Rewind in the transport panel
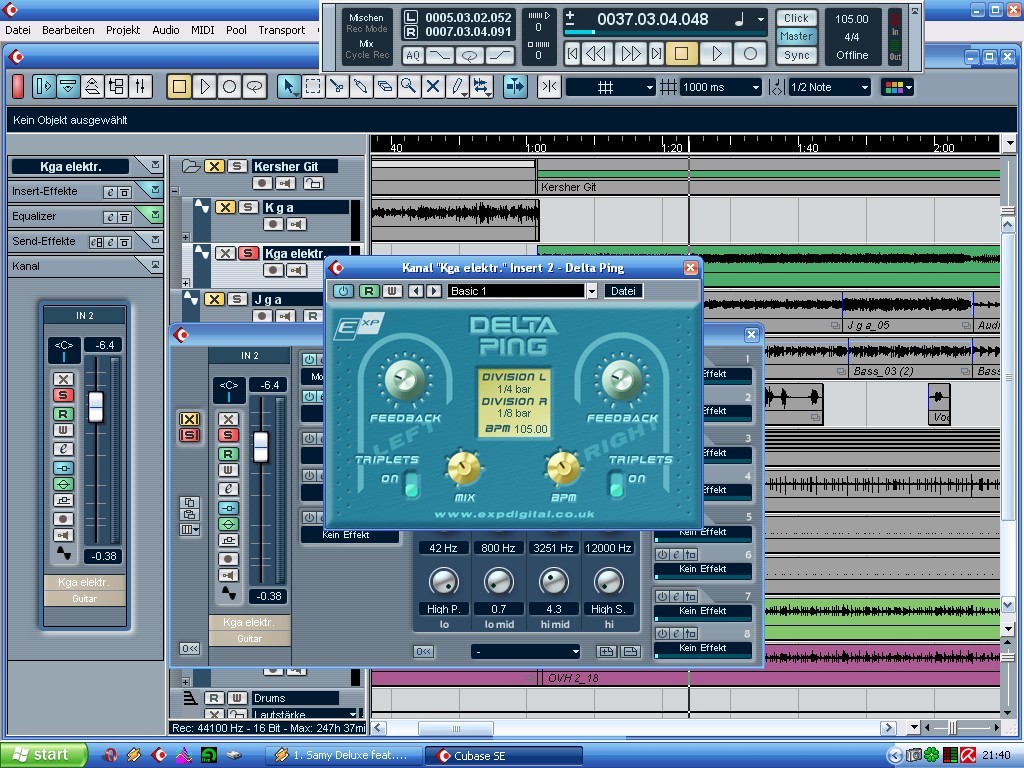Viewport: 1024px width, 768px height. pyautogui.click(x=595, y=54)
